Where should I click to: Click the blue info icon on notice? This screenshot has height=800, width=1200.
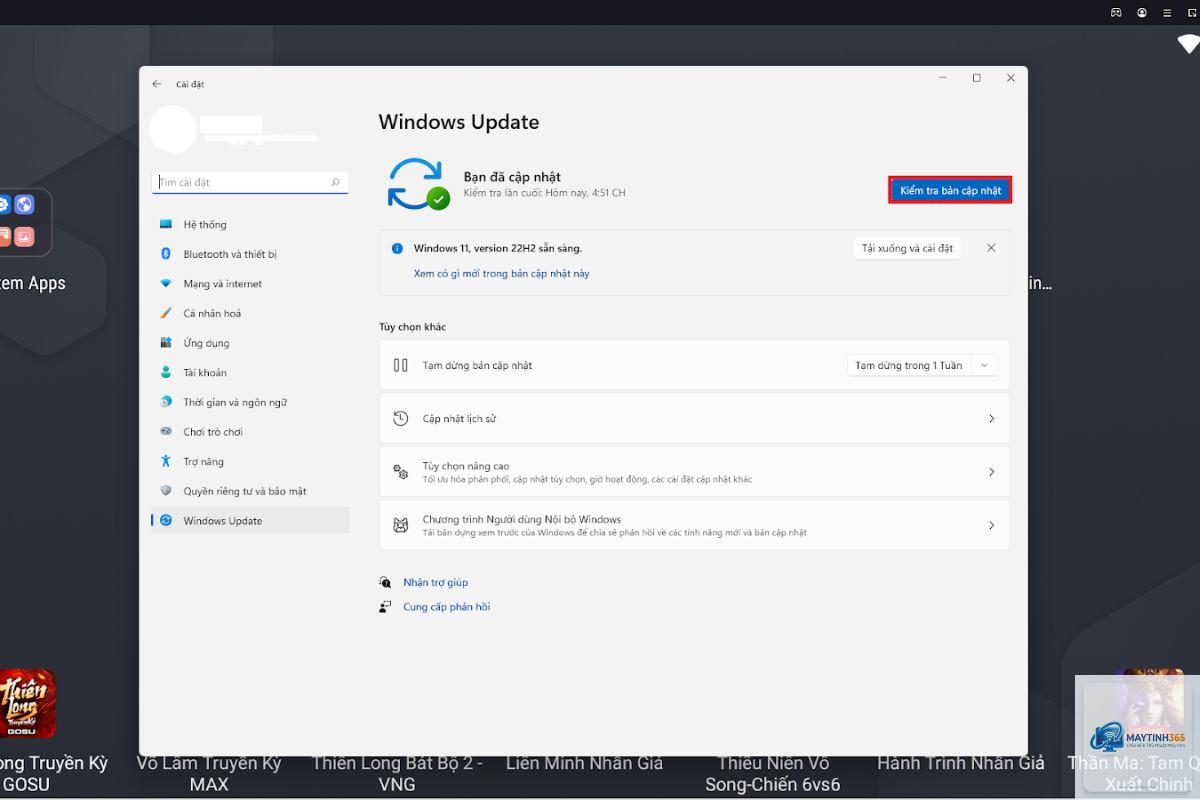[x=397, y=248]
